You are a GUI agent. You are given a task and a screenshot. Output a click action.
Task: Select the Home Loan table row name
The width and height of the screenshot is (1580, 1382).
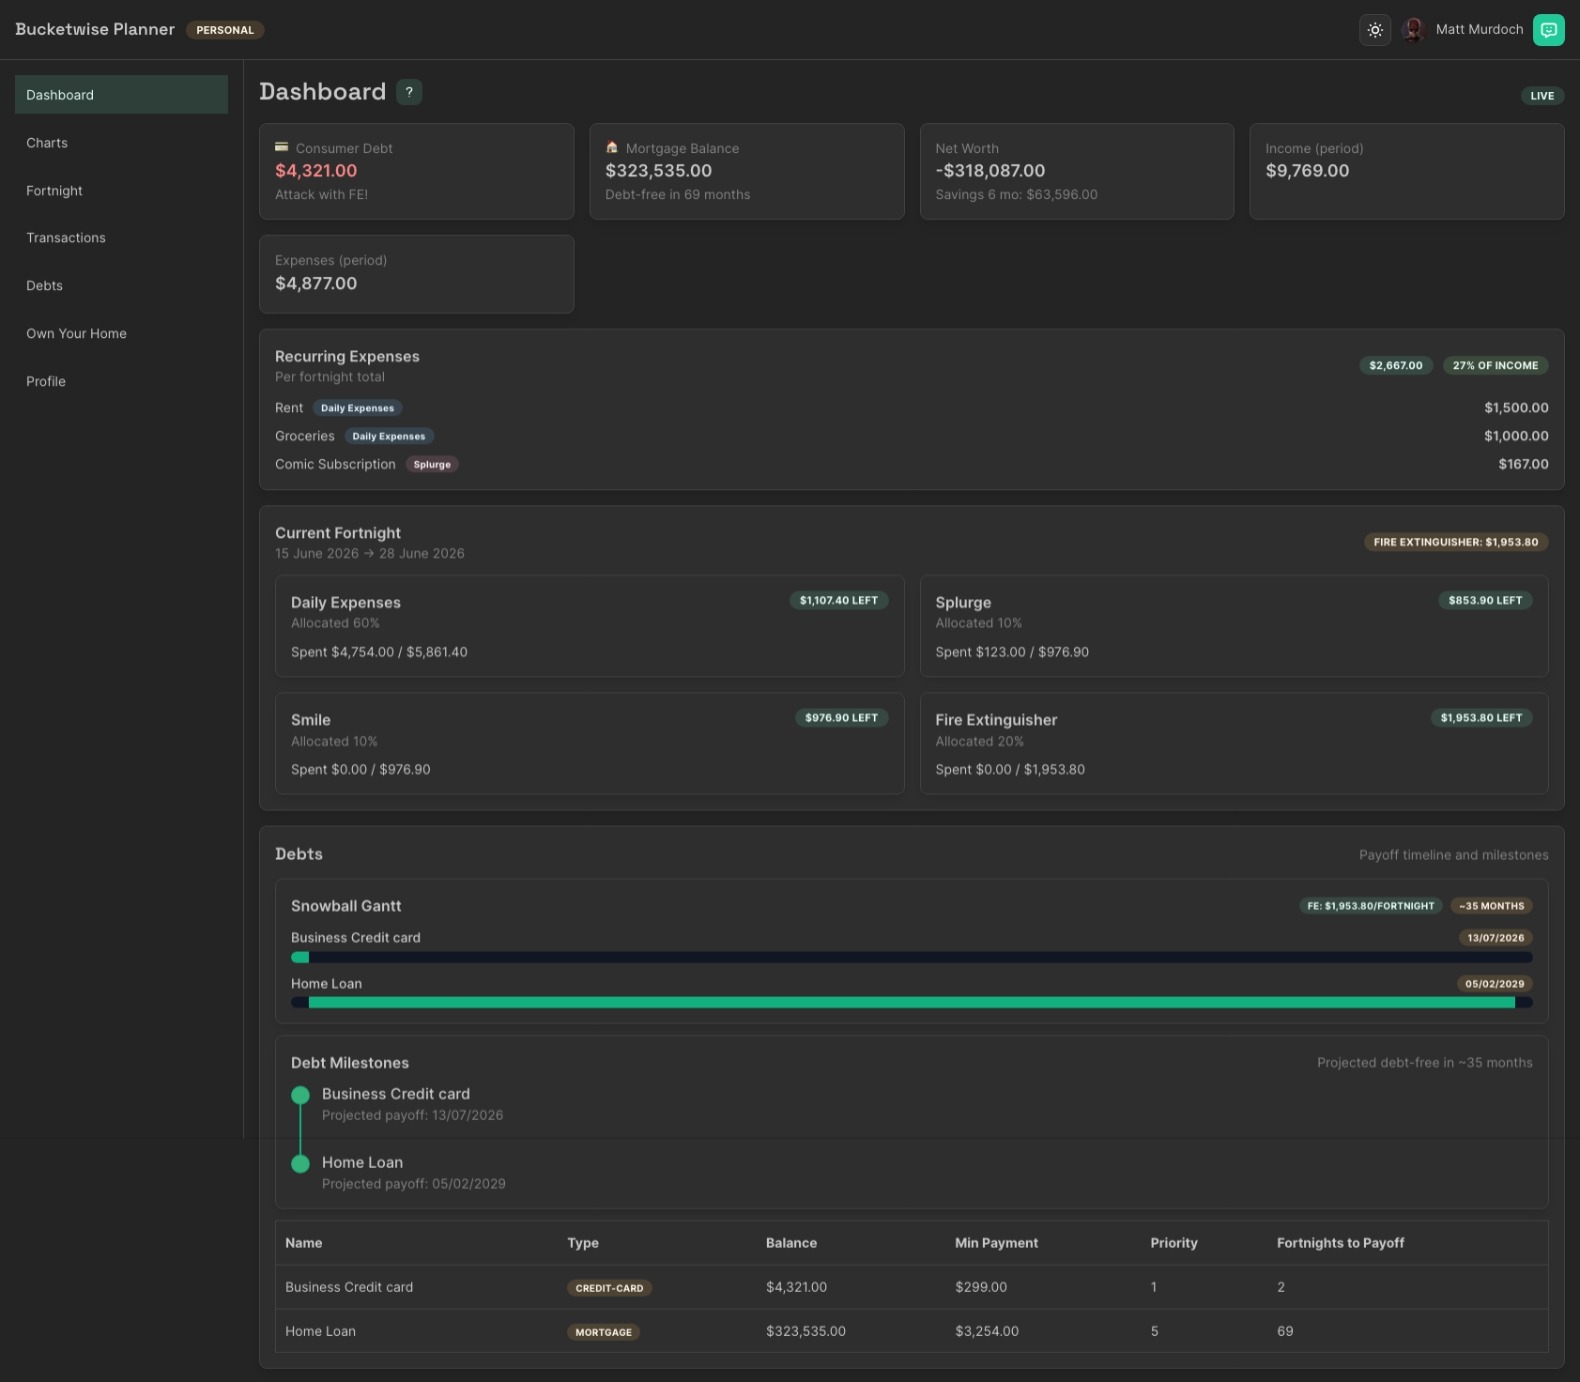(x=320, y=1331)
